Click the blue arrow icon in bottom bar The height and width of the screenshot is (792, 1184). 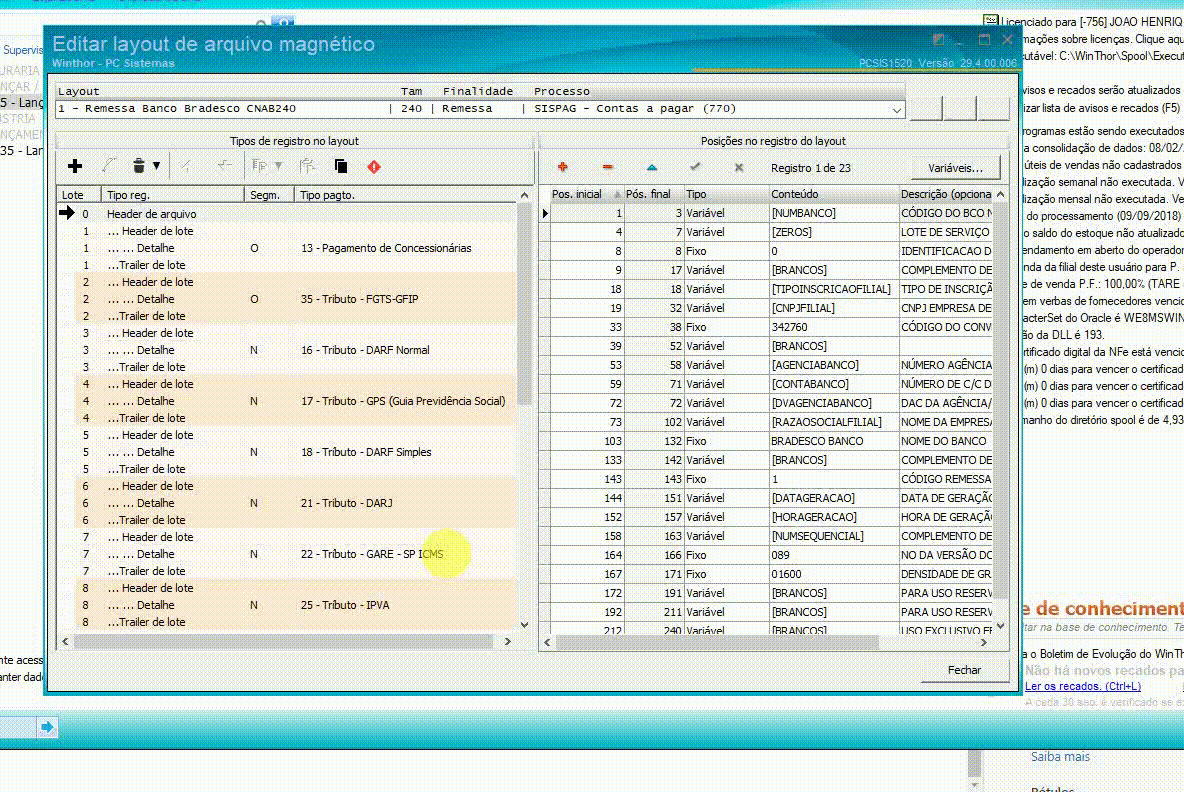pyautogui.click(x=47, y=727)
